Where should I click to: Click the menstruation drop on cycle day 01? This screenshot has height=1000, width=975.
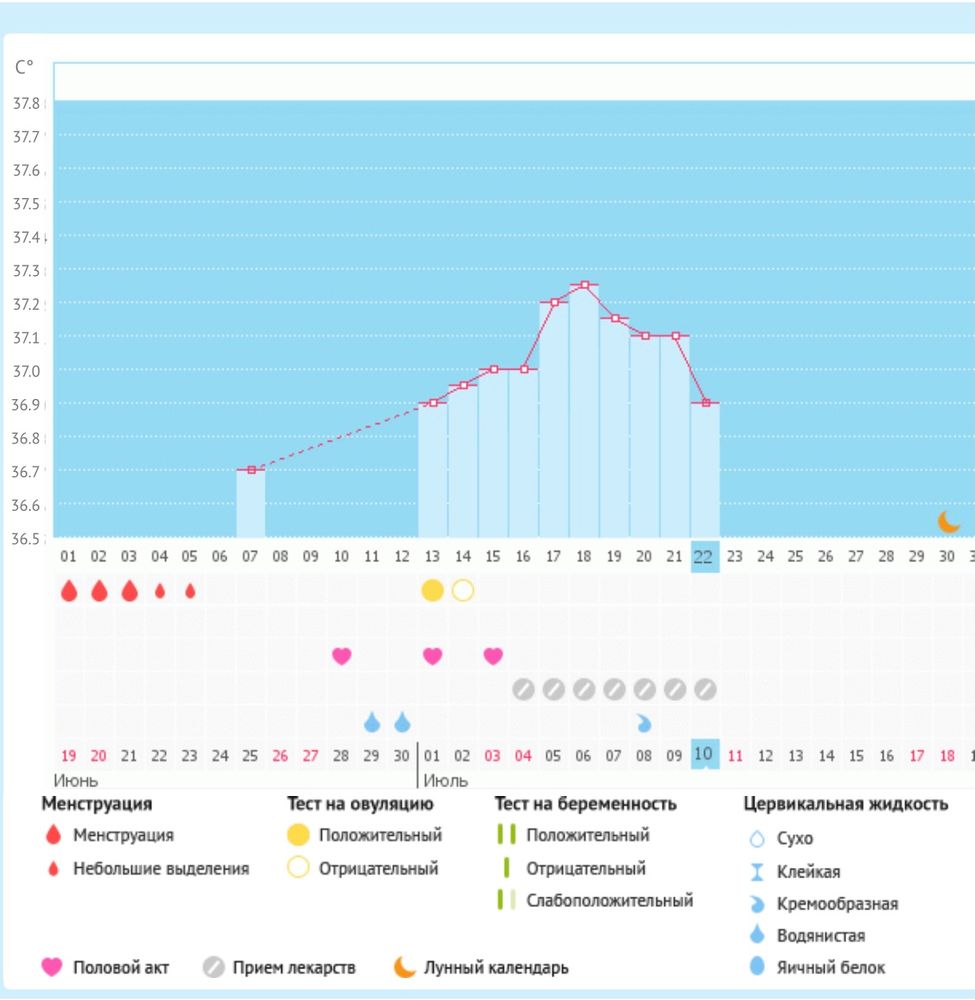click(x=69, y=591)
